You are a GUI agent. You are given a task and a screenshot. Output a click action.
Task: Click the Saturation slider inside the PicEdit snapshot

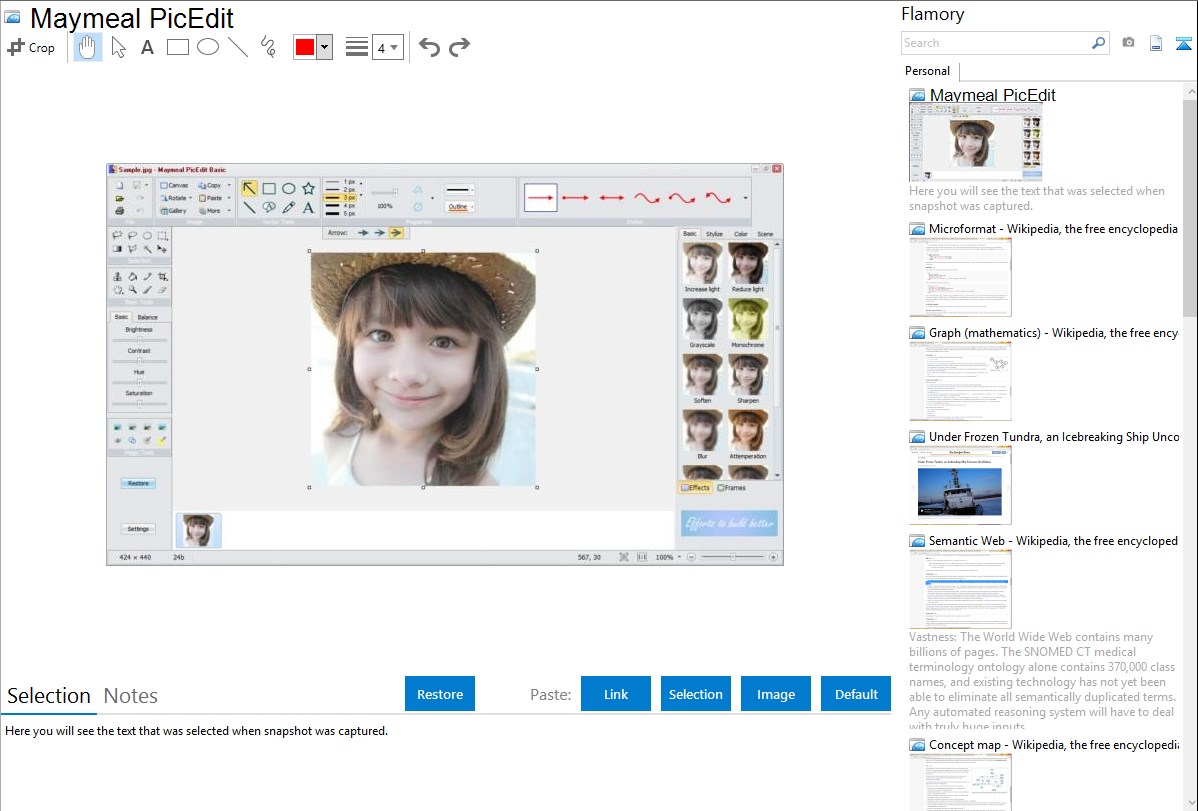click(x=139, y=402)
